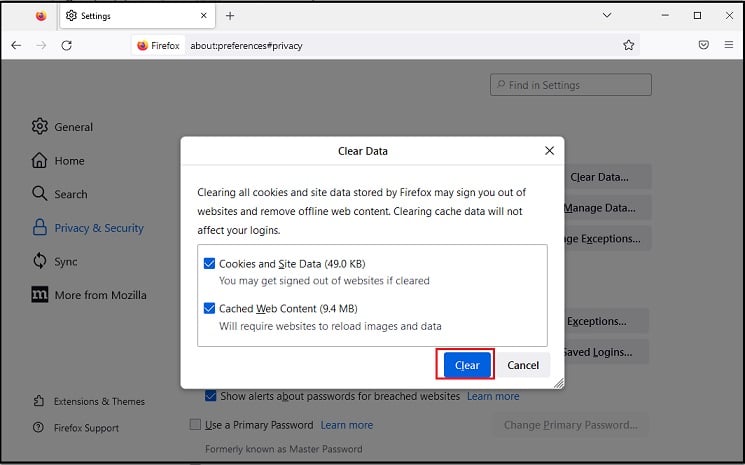
Task: Click the Firefox view icon left of tabs
Action: point(41,16)
